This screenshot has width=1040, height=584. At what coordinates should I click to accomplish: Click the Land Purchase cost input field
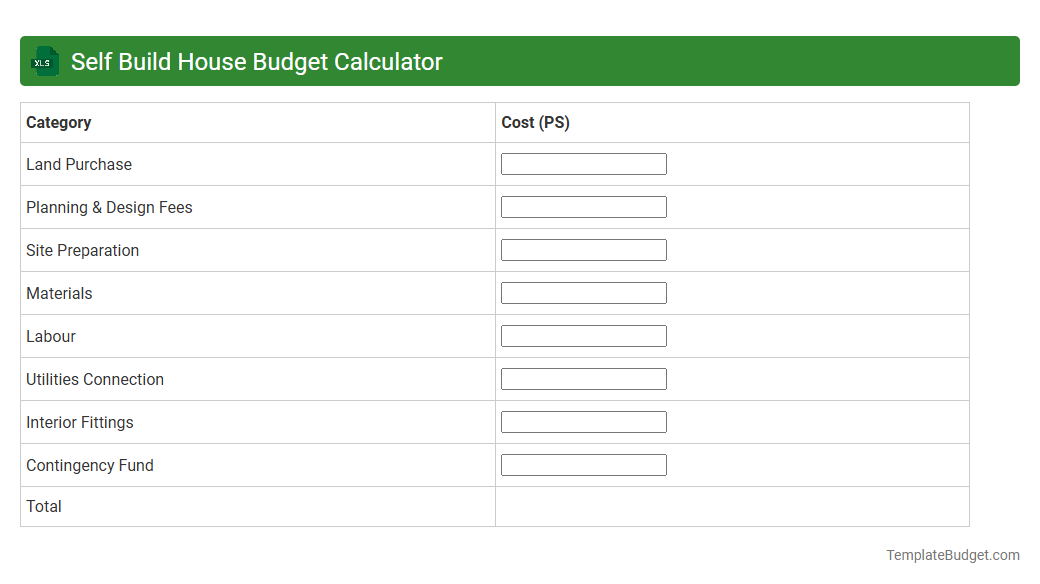click(583, 163)
